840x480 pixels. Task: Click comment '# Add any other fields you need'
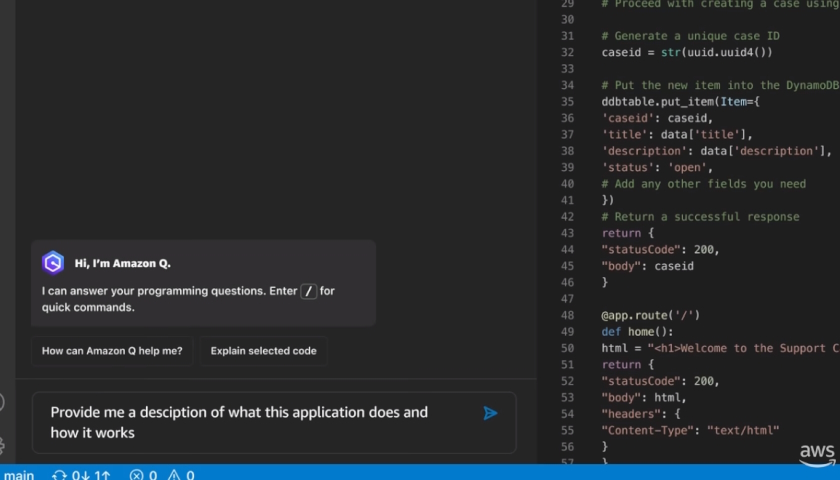click(x=703, y=184)
